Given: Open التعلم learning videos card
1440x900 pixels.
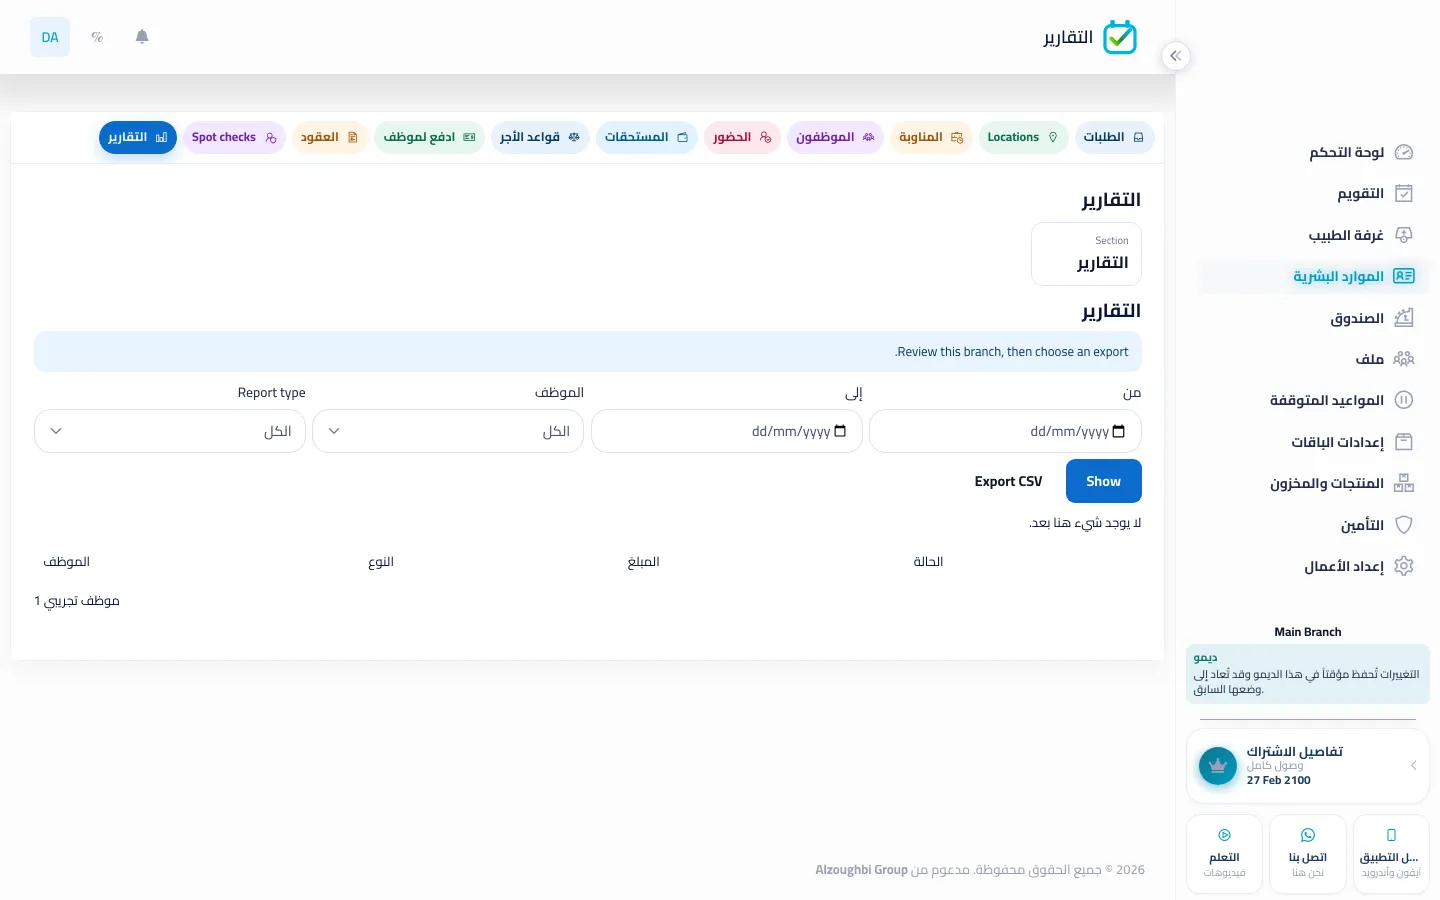Looking at the screenshot, I should (1224, 854).
